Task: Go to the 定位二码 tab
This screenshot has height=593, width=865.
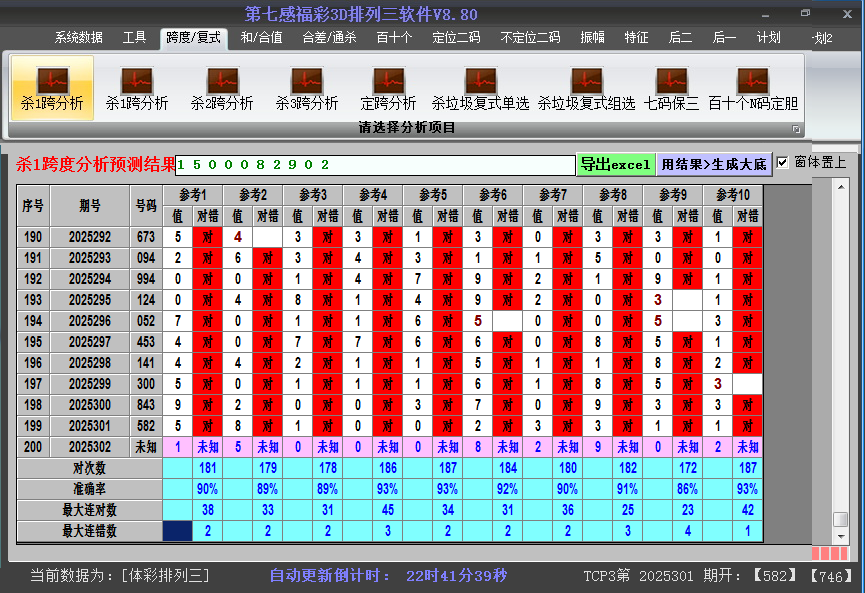Action: (456, 38)
